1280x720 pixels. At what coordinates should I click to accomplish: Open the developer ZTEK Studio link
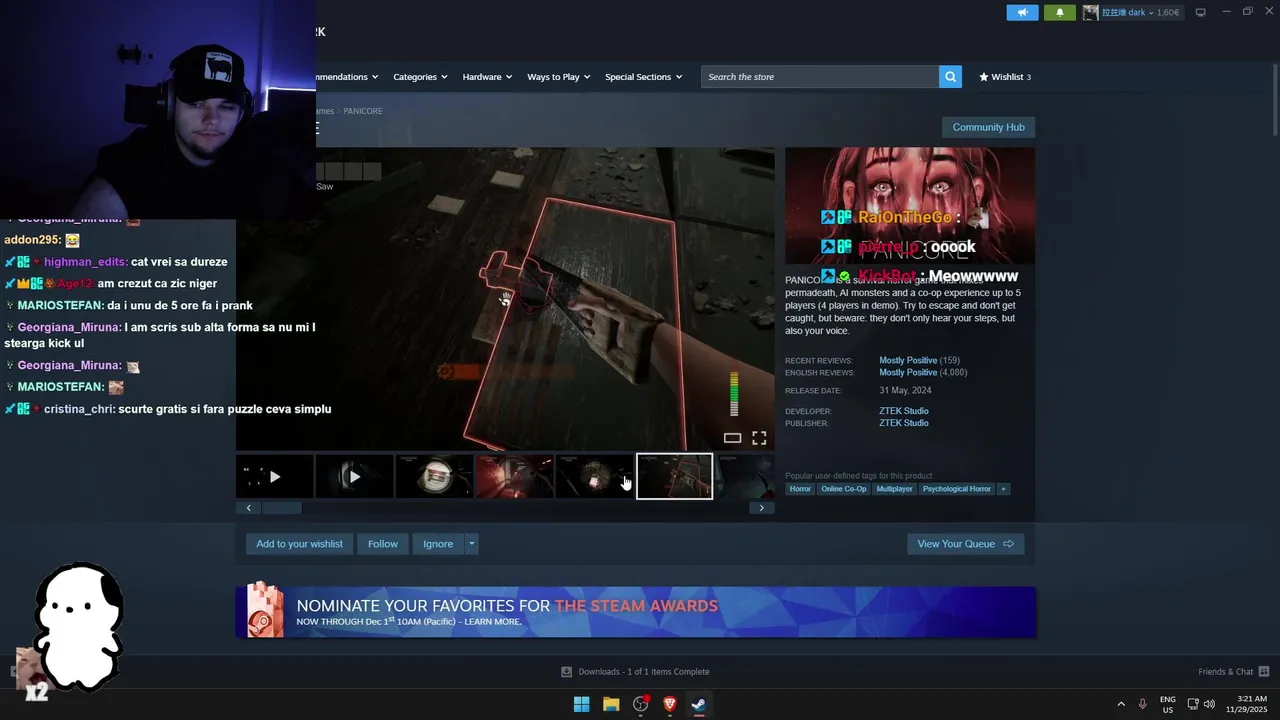click(904, 411)
